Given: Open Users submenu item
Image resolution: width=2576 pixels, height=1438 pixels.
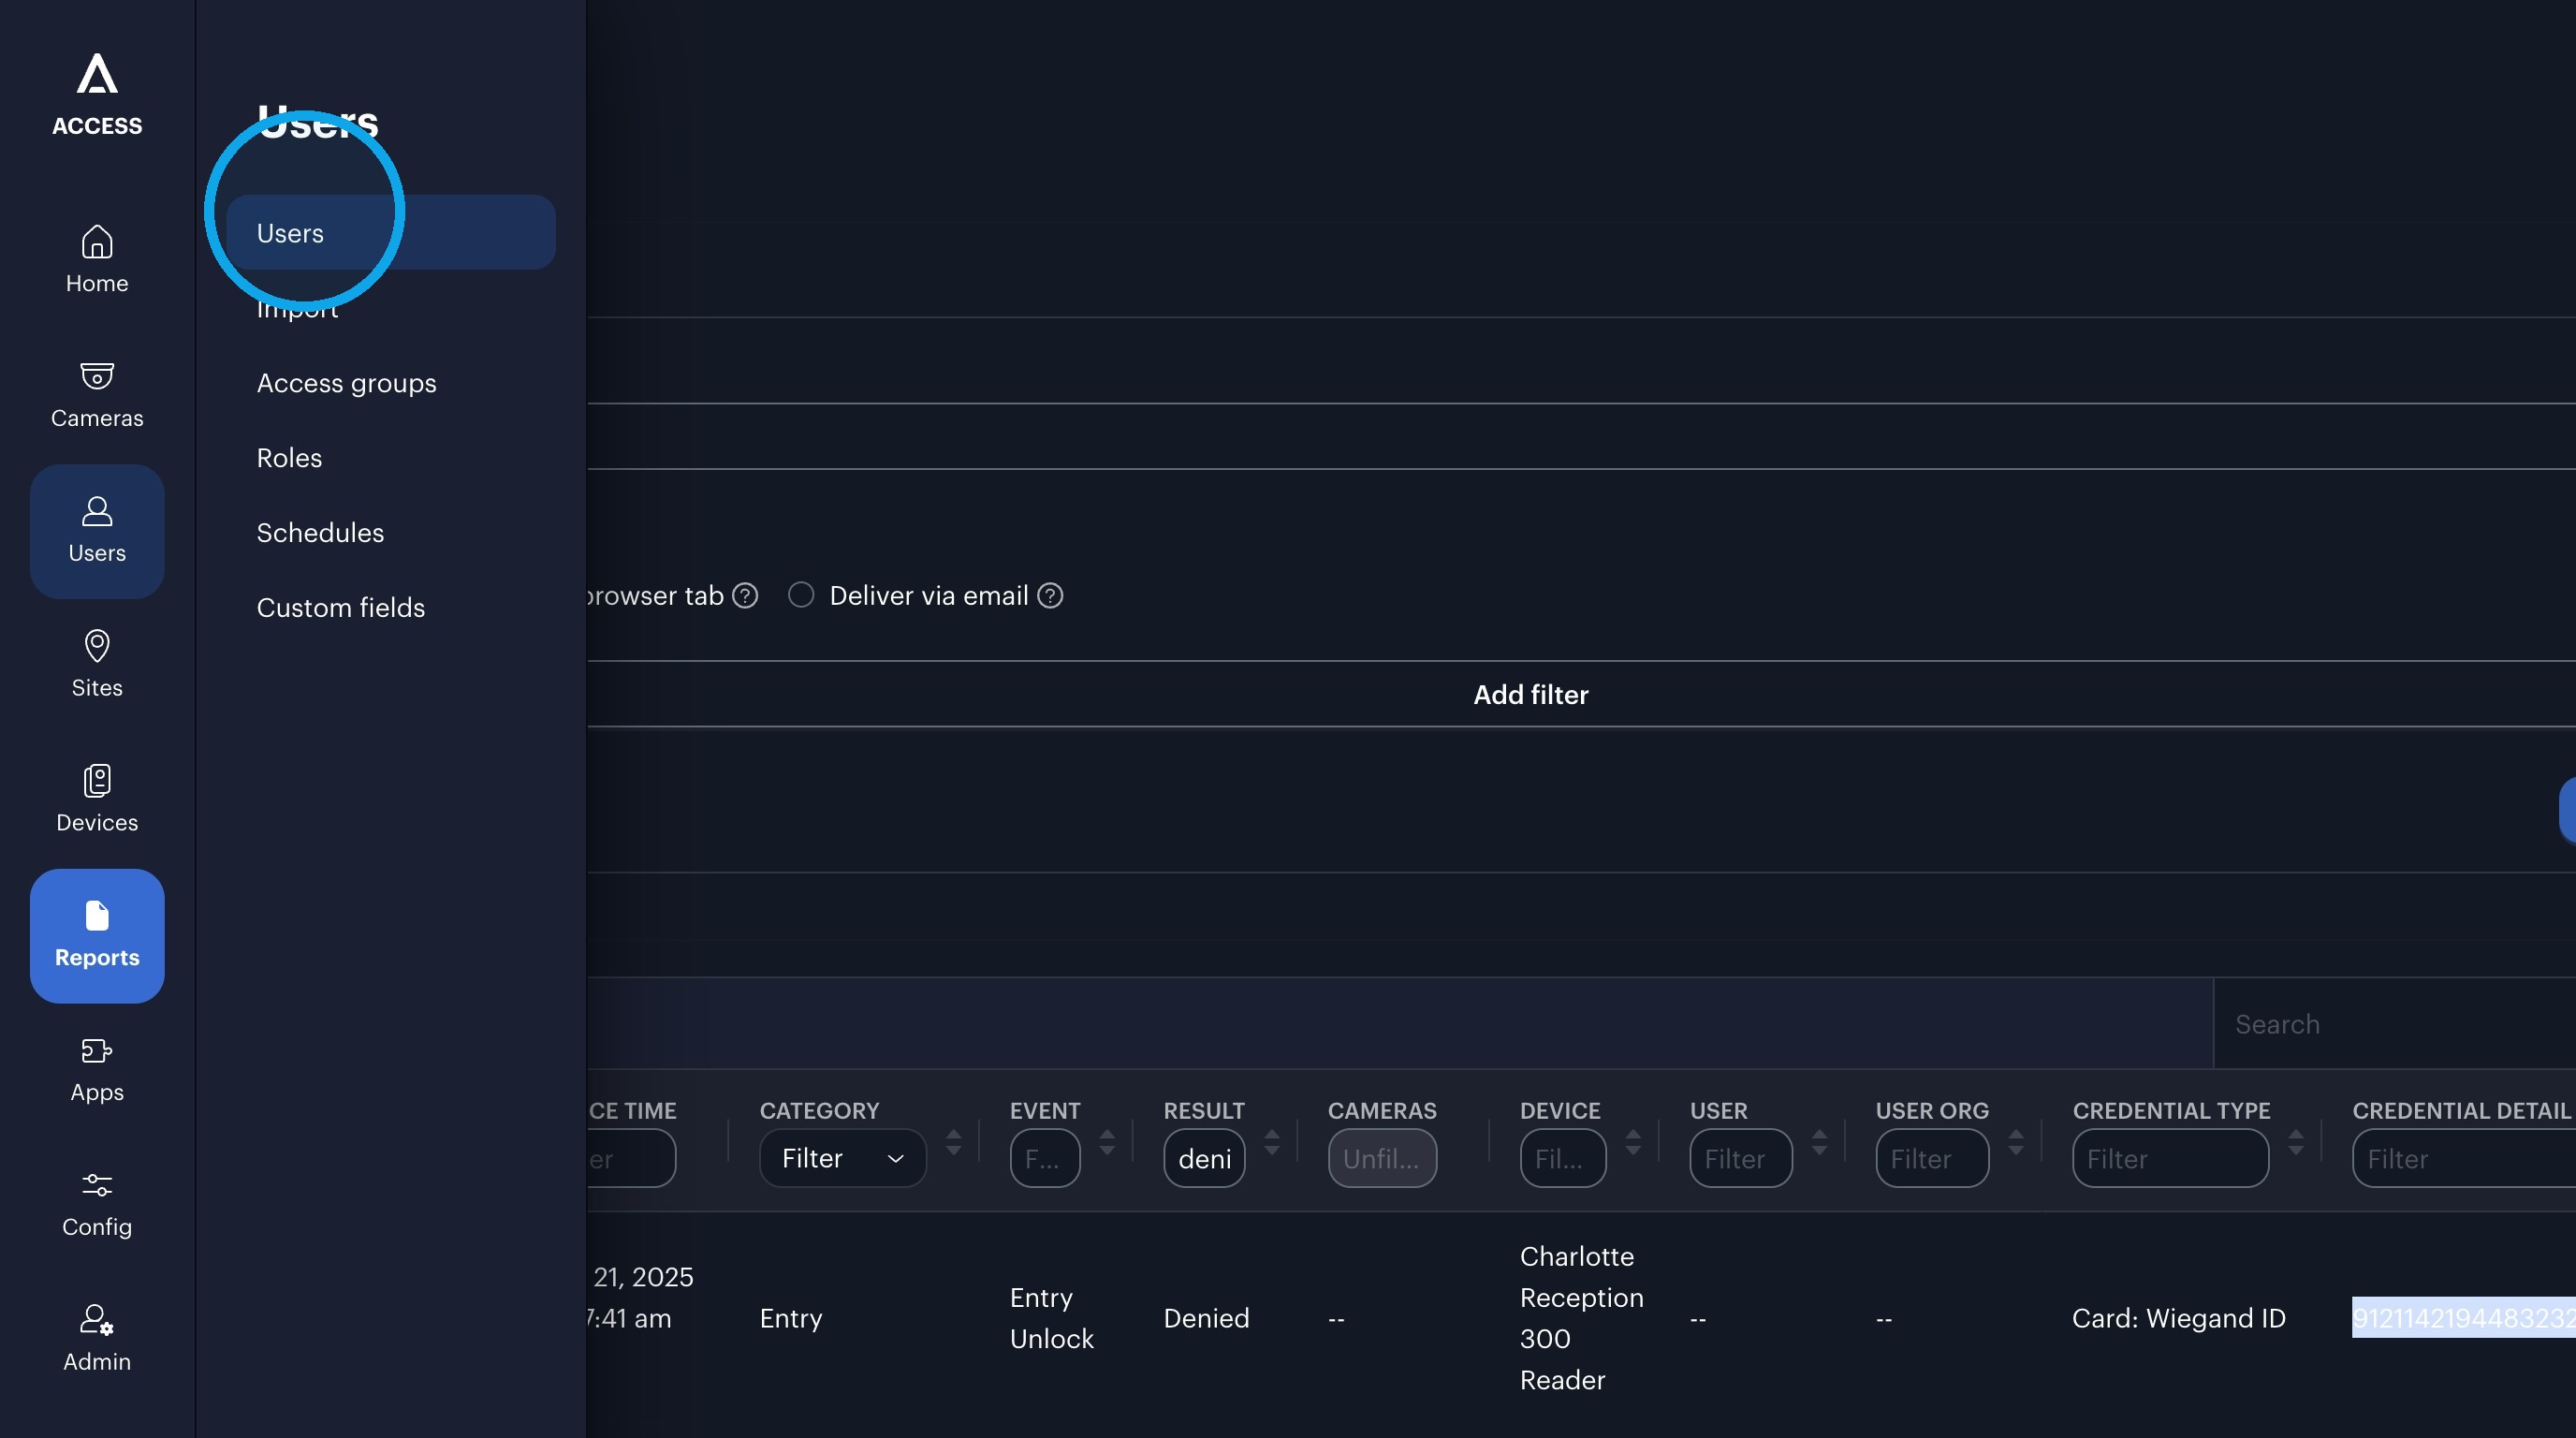Looking at the screenshot, I should pos(391,232).
